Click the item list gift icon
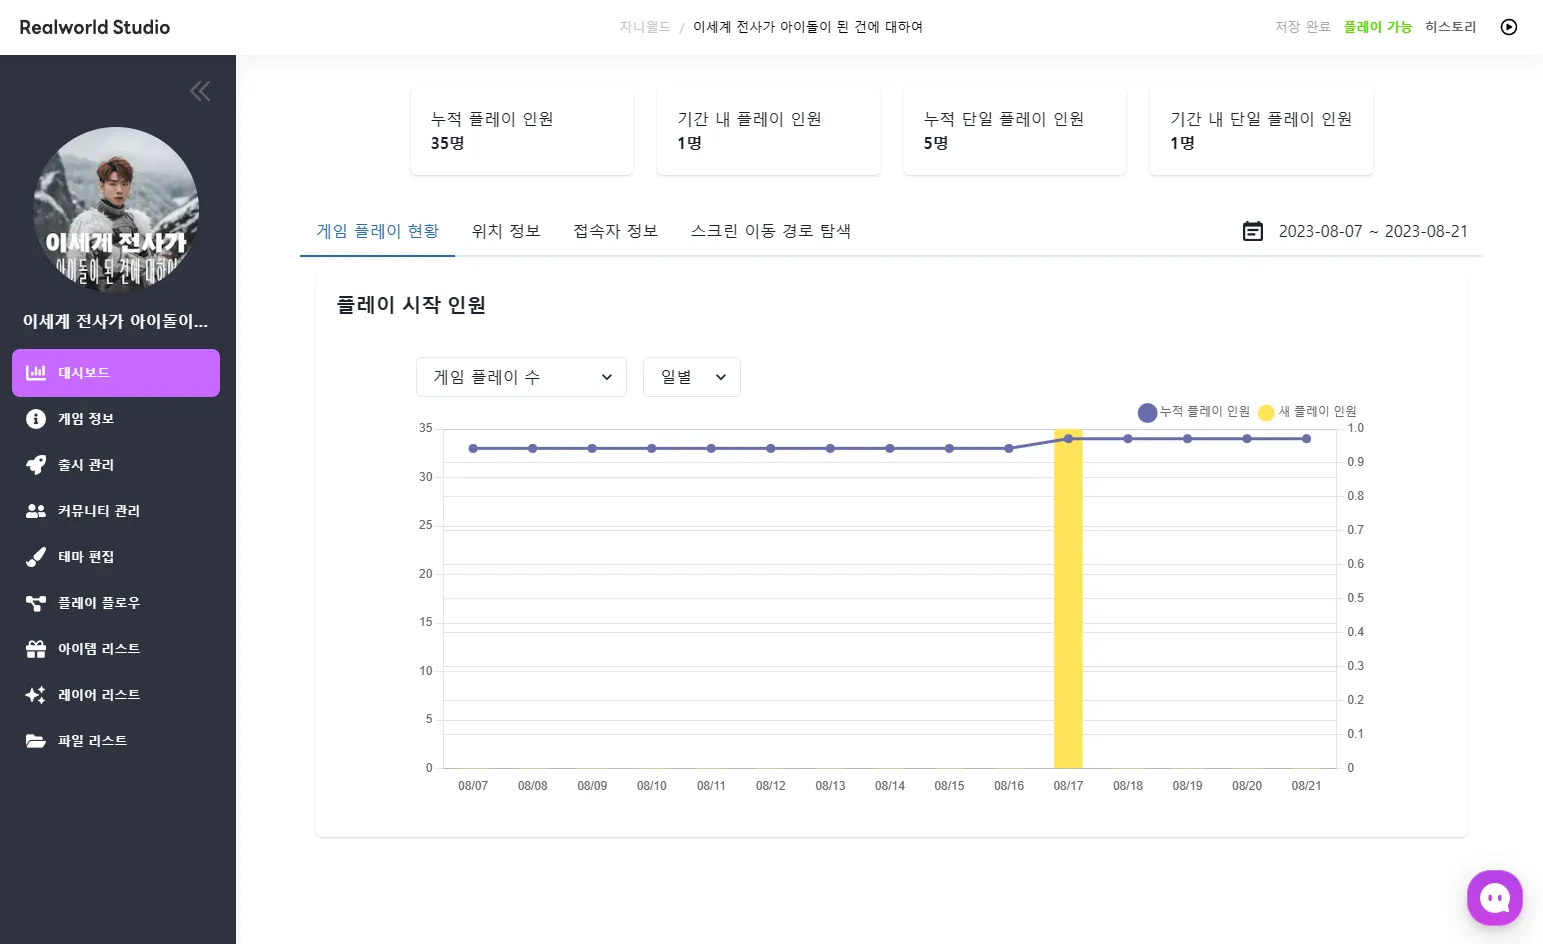 (x=36, y=649)
